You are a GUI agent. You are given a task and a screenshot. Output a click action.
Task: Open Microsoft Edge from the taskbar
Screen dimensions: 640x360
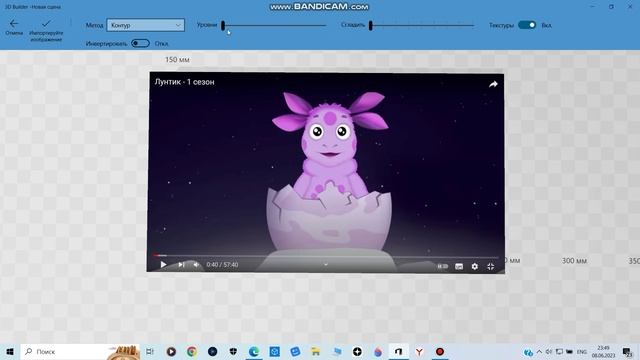tap(254, 351)
